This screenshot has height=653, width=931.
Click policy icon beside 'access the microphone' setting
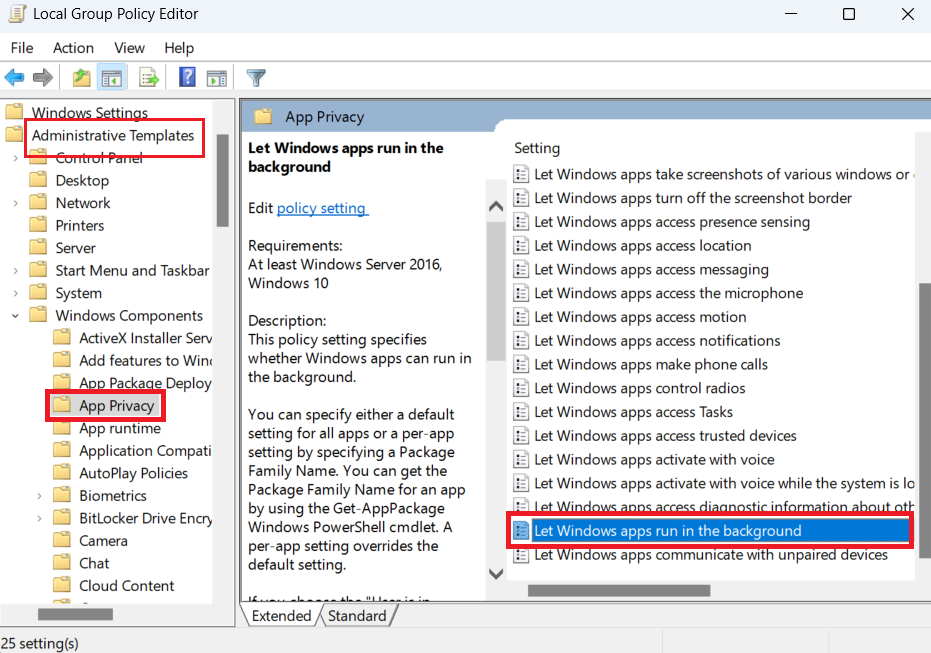pos(521,293)
